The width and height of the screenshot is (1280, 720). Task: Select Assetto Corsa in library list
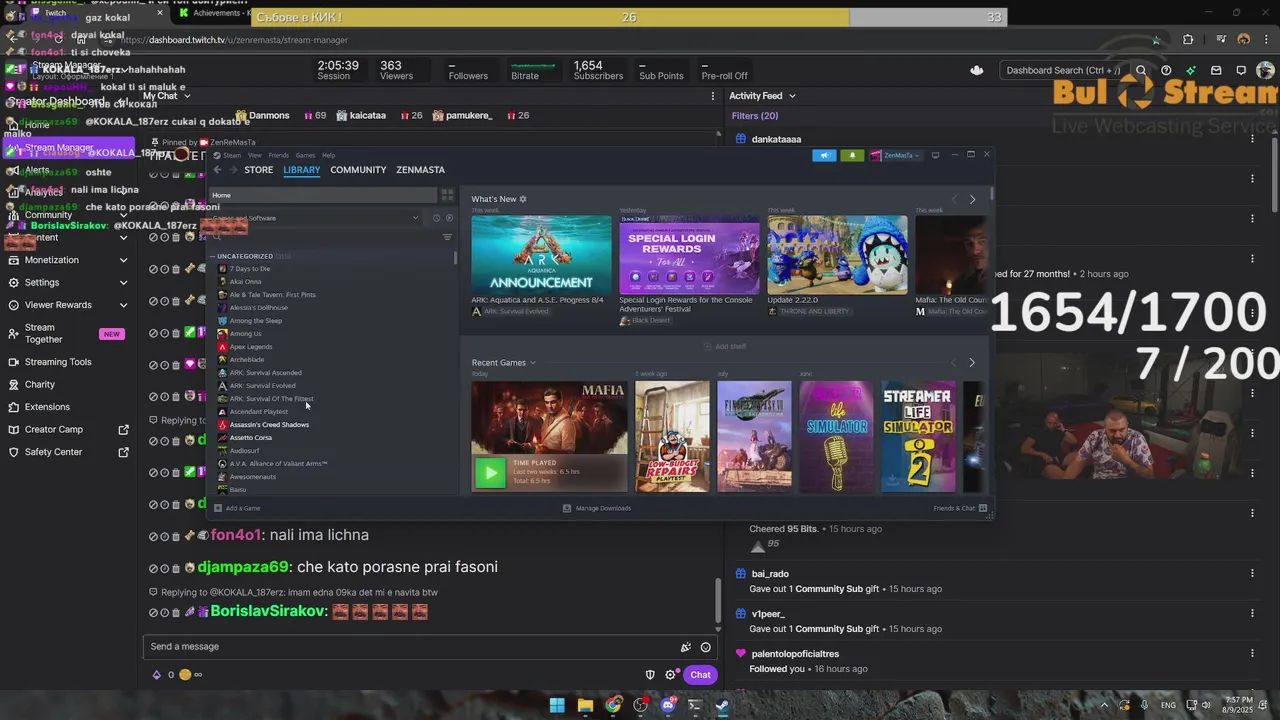251,438
